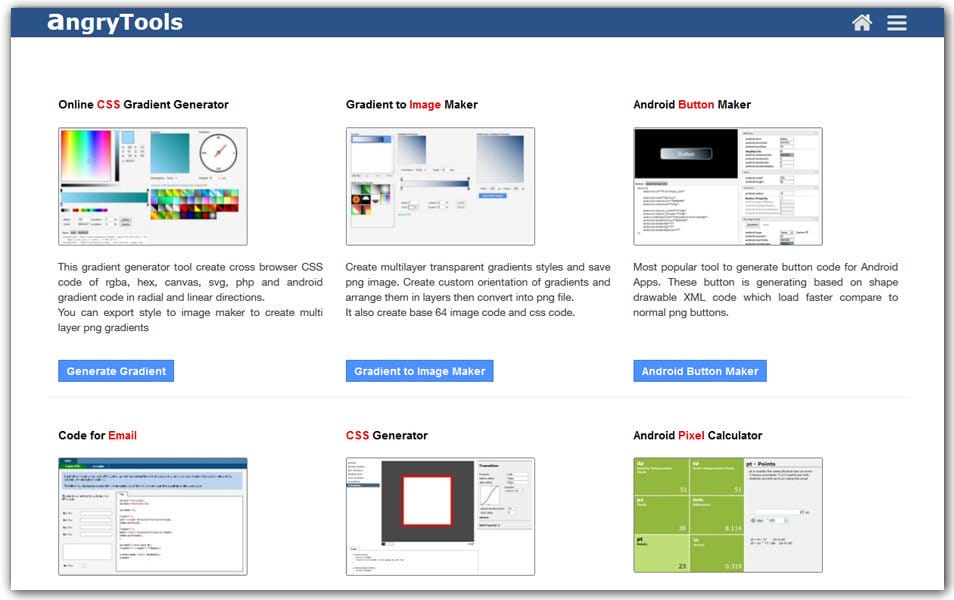Click the Android Button Maker button

click(700, 370)
